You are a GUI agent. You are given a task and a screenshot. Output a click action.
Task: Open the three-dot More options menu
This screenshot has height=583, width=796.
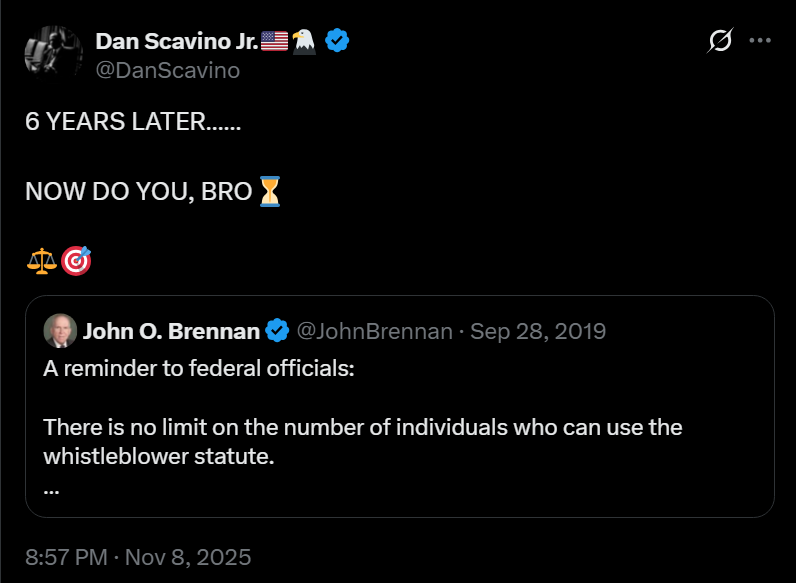(760, 41)
